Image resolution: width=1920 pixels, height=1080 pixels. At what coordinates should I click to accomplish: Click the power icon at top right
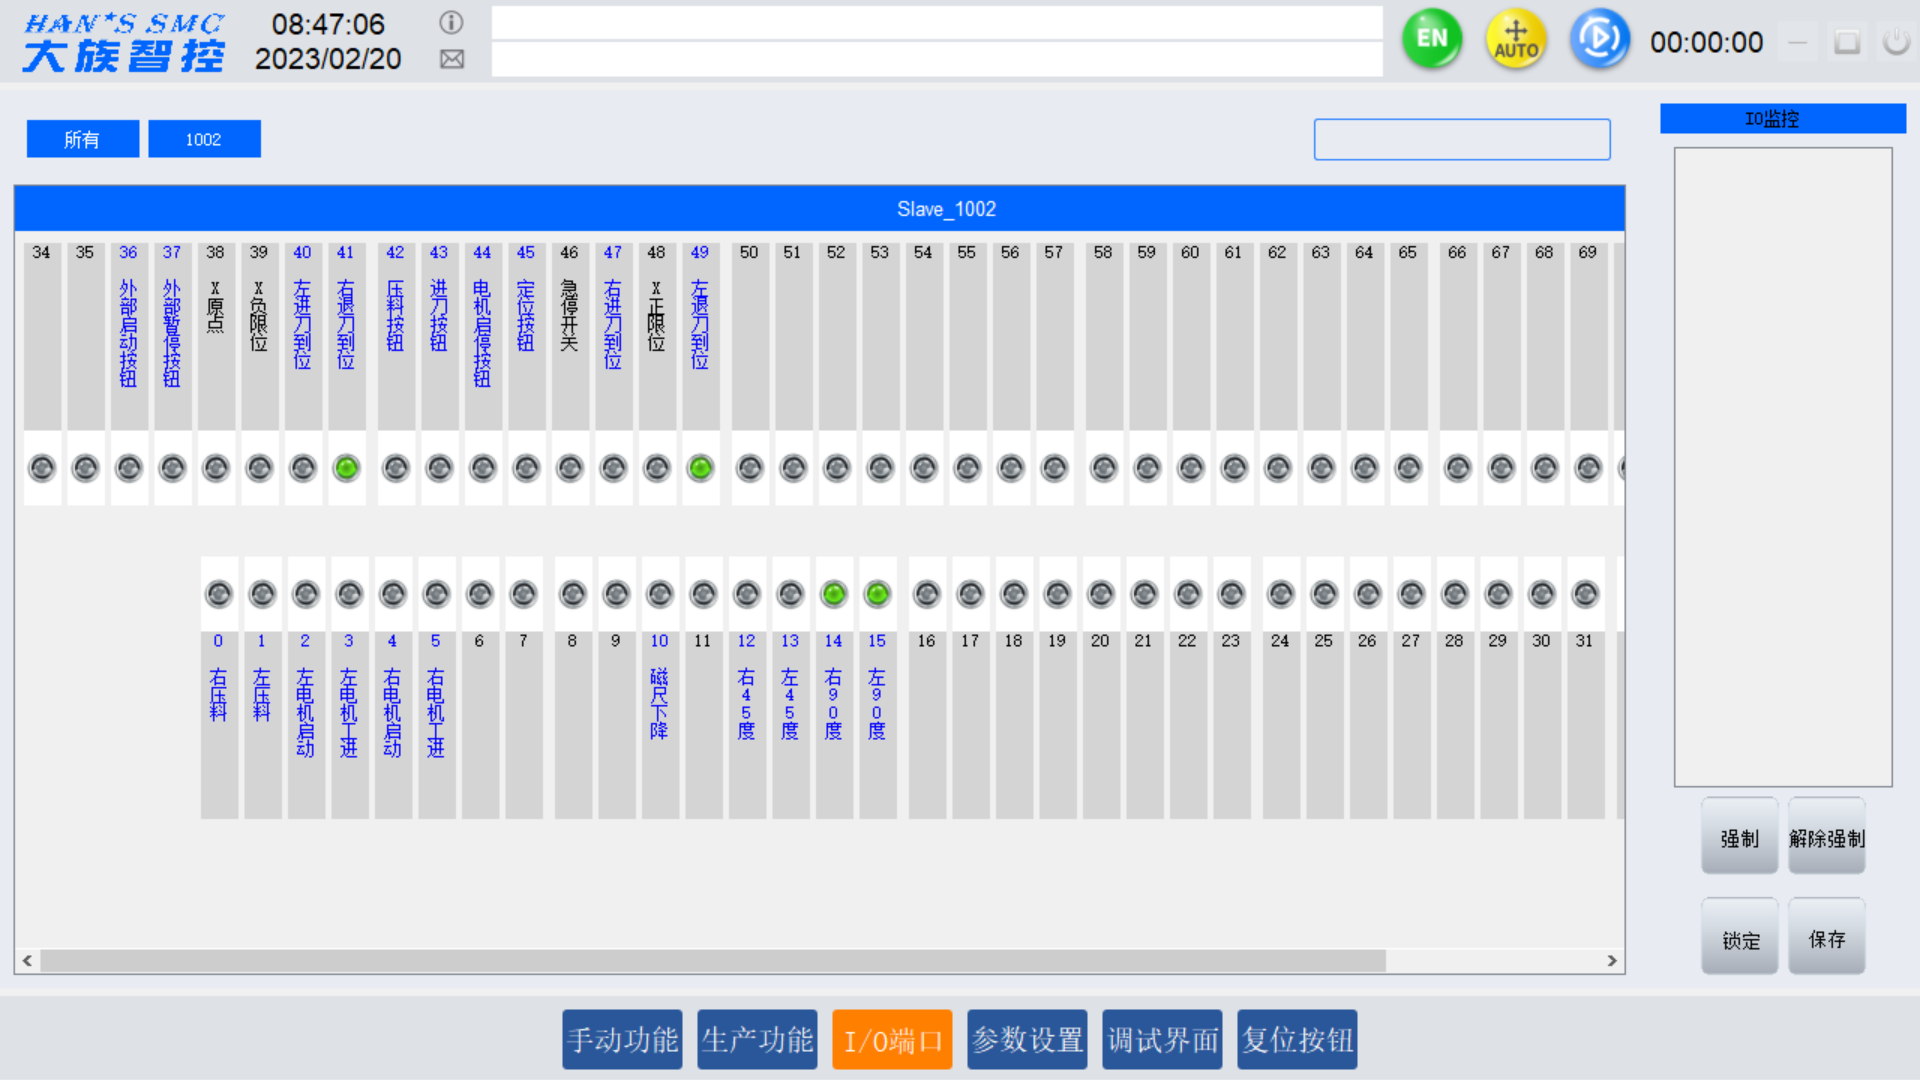(1895, 42)
